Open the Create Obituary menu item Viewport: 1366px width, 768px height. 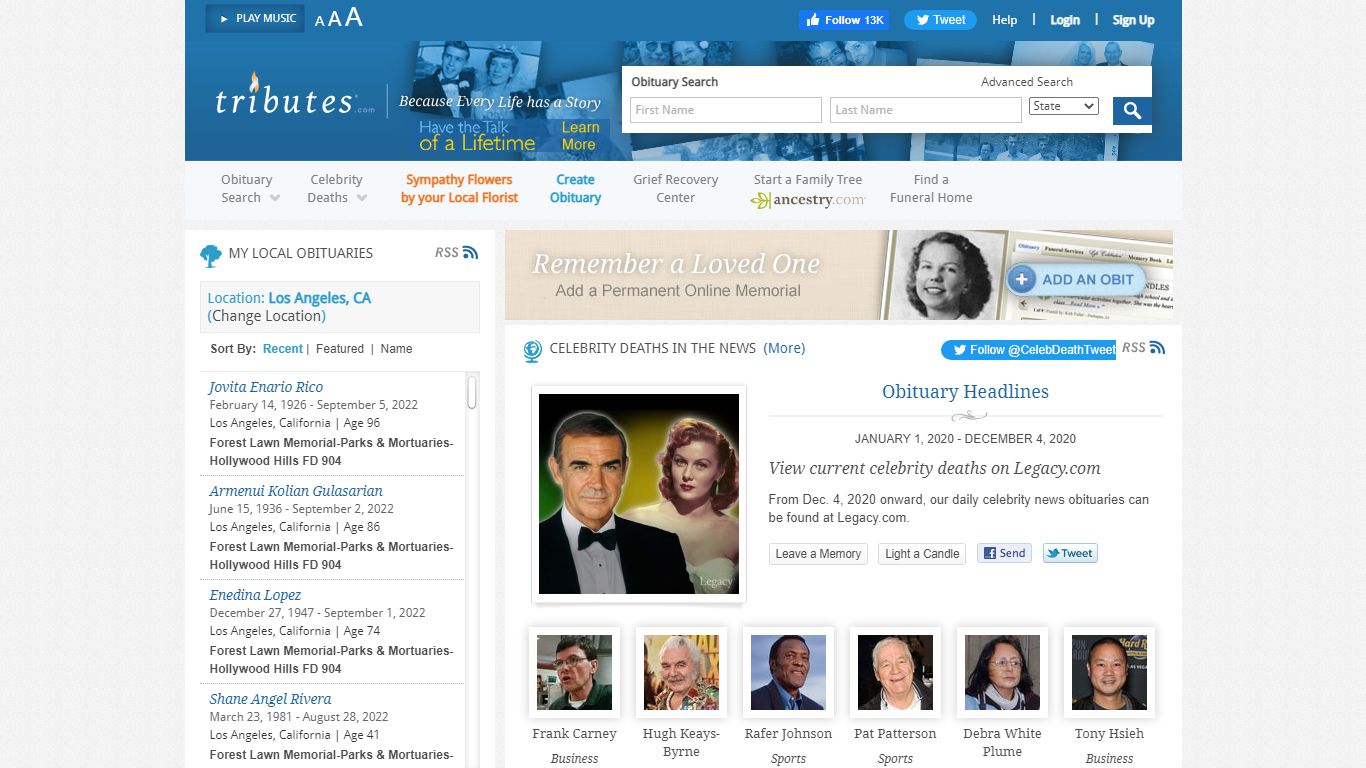(575, 188)
